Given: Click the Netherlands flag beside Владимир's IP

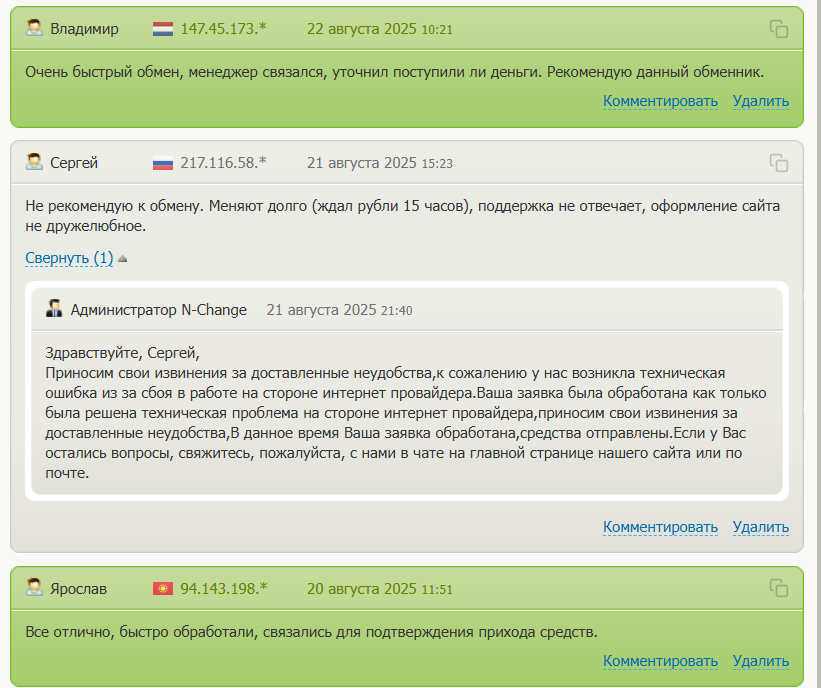Looking at the screenshot, I should (x=163, y=29).
